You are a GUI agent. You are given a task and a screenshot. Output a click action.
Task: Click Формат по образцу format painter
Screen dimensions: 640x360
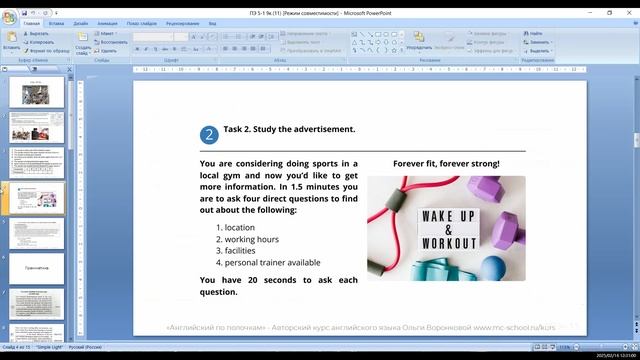click(x=47, y=51)
